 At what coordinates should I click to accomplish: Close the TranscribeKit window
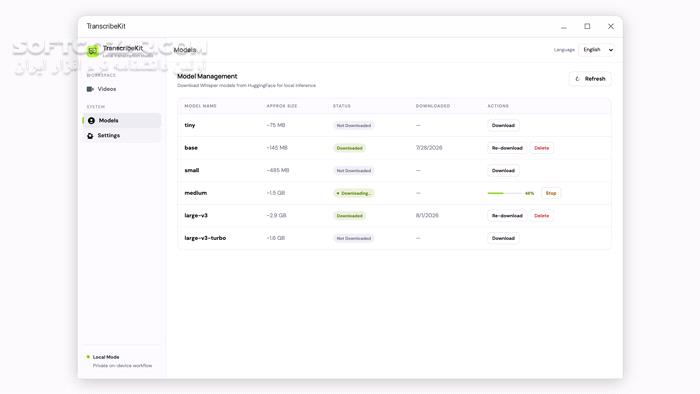[611, 26]
